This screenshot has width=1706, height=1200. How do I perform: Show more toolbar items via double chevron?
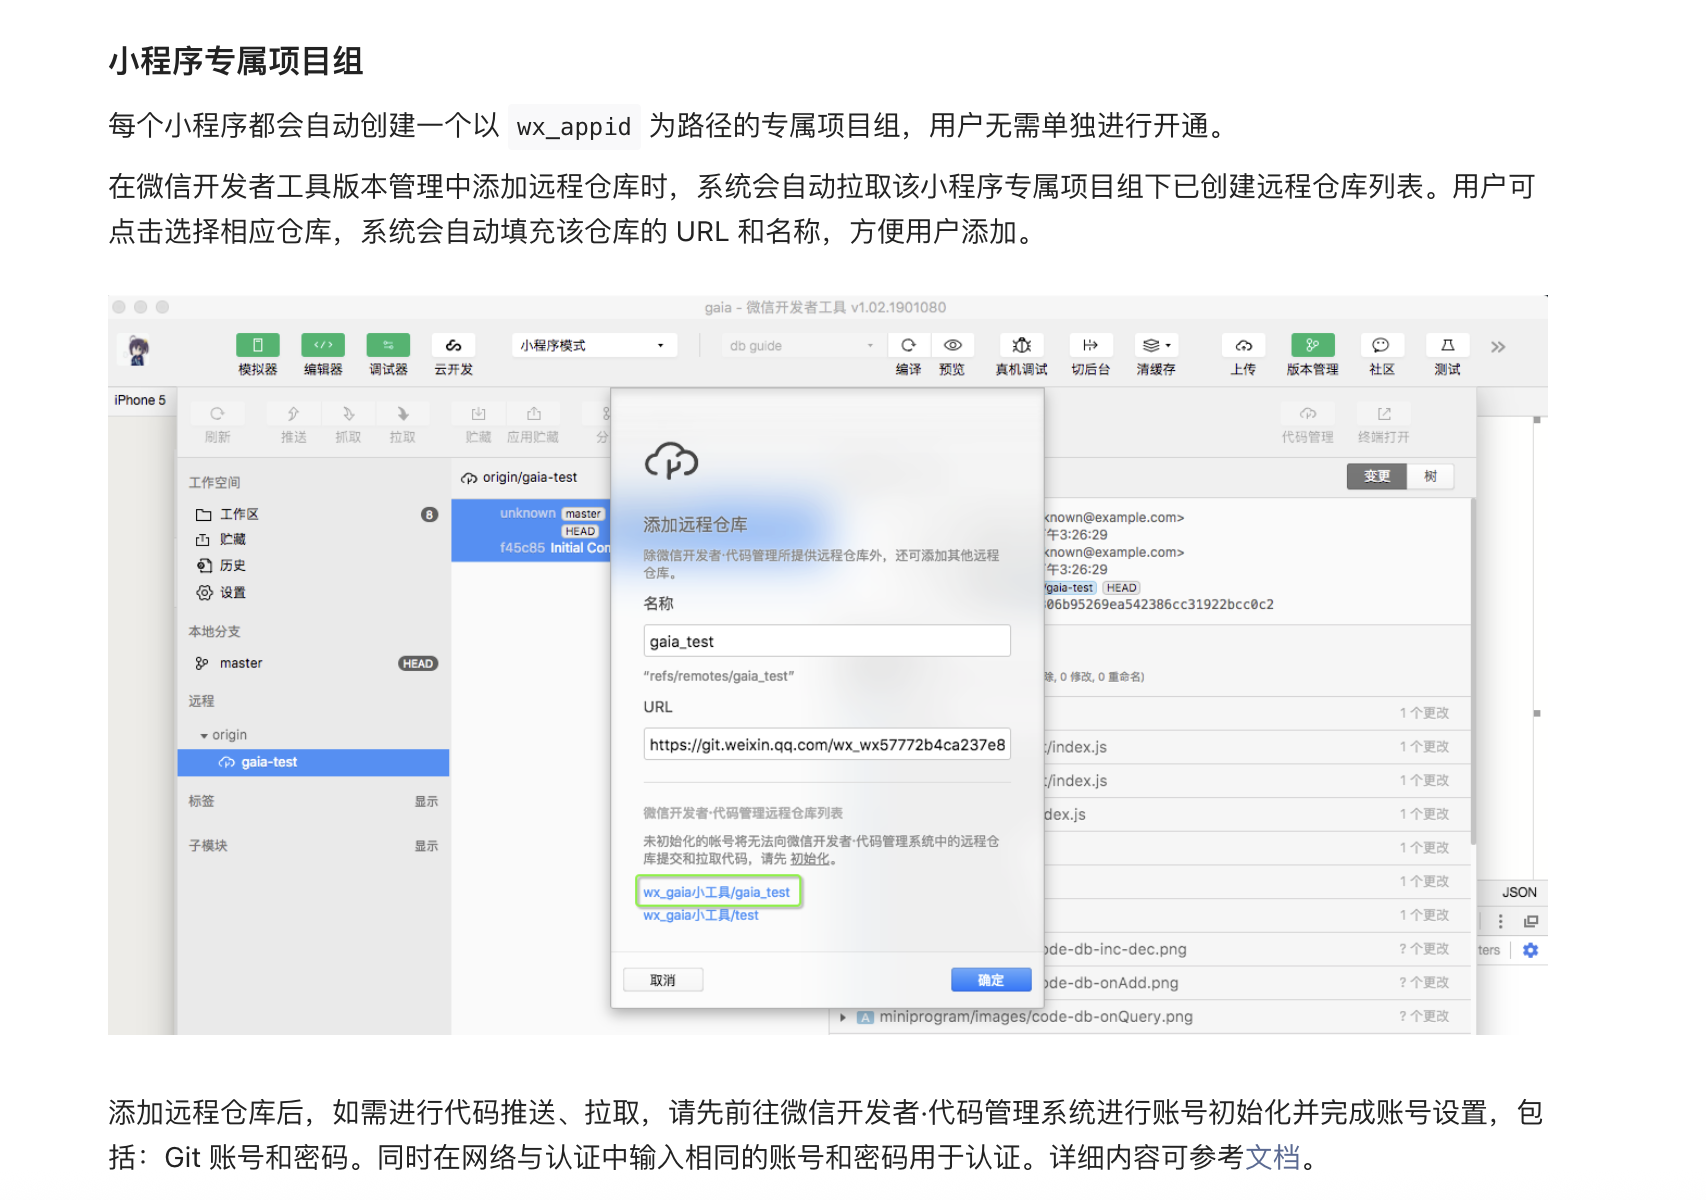tap(1498, 347)
